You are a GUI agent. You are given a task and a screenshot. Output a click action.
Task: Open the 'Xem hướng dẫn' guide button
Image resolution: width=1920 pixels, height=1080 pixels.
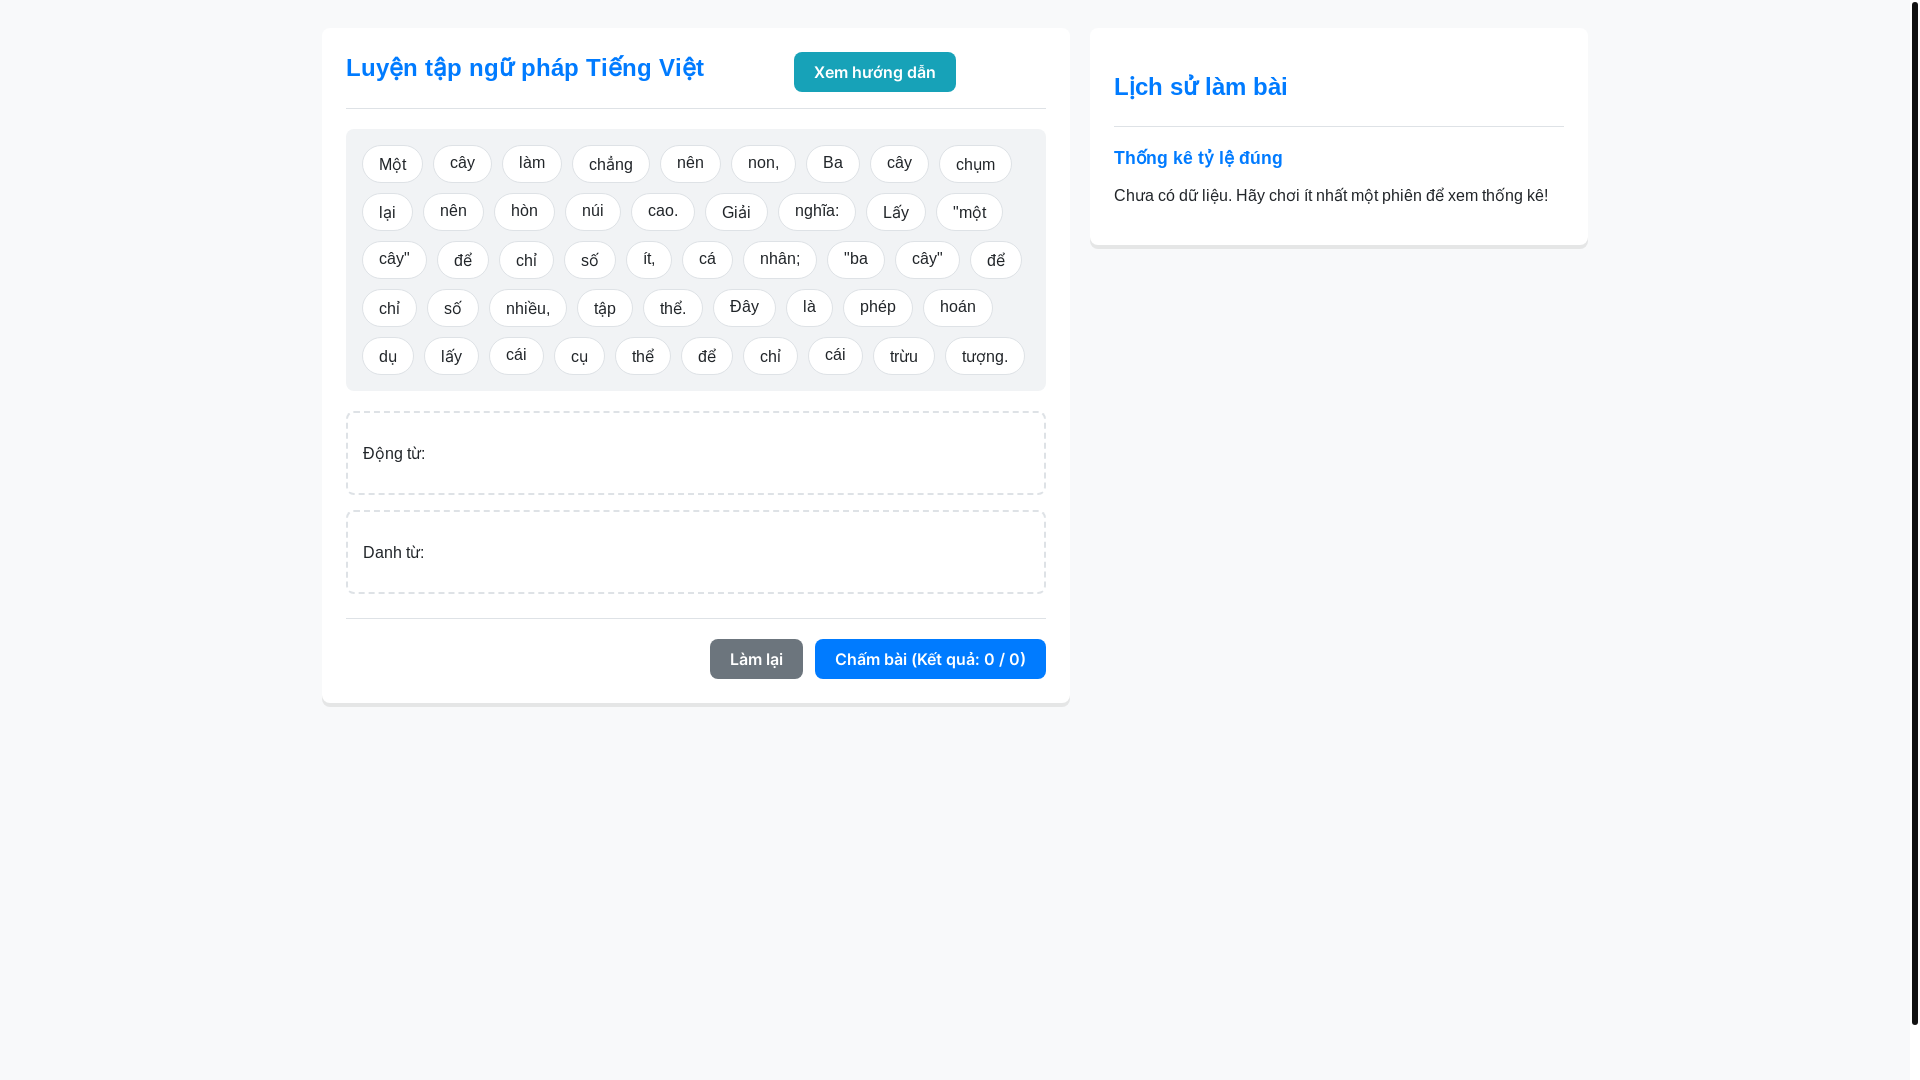[x=874, y=72]
